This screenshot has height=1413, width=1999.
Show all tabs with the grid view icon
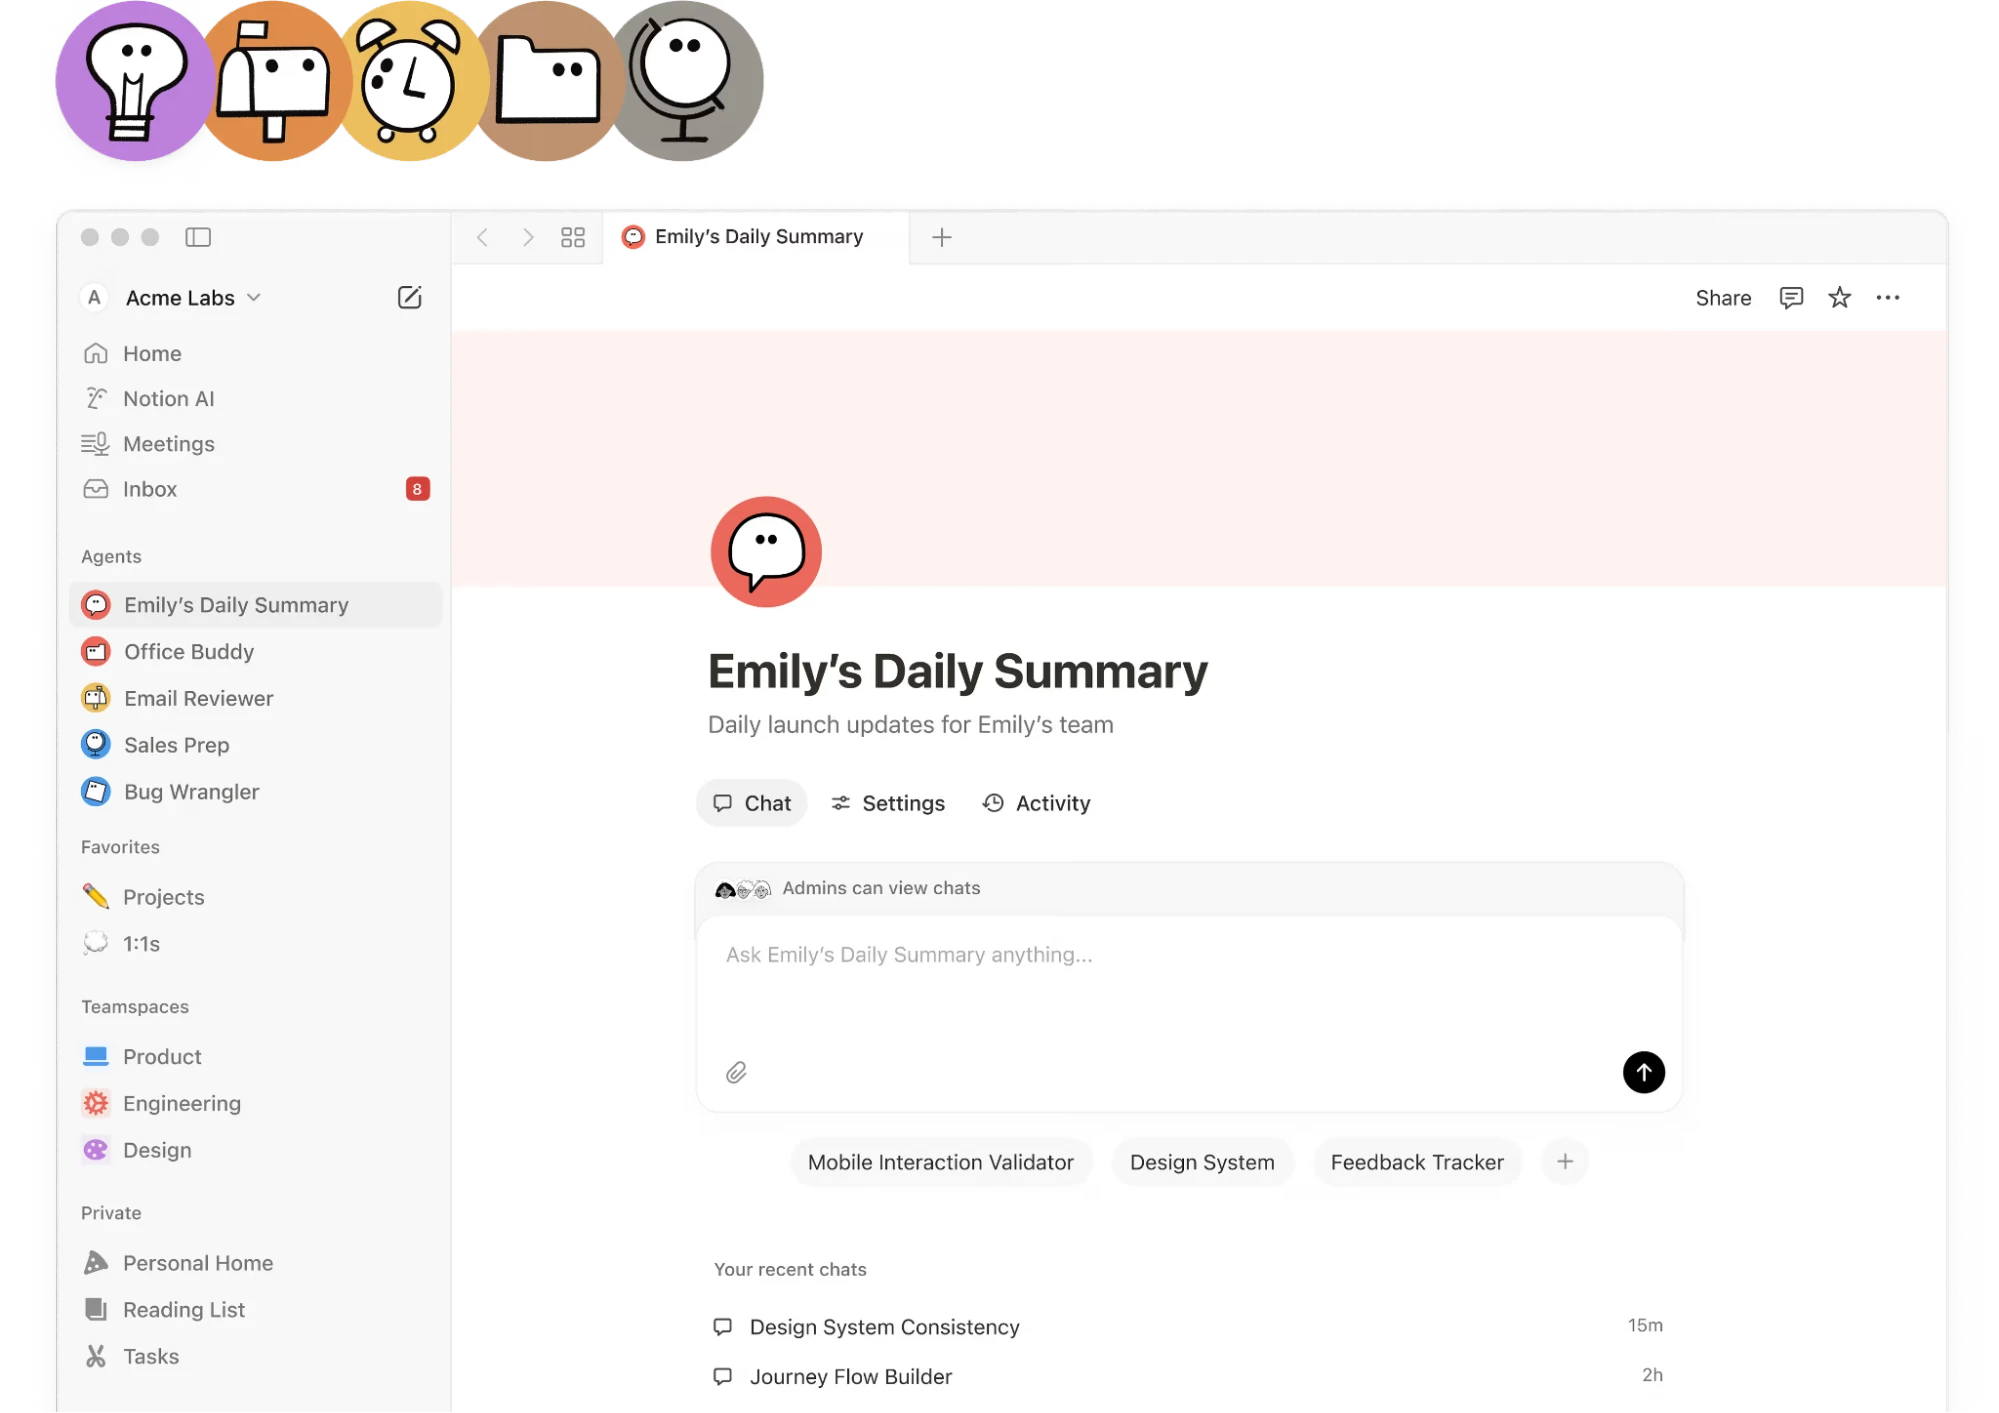click(x=572, y=237)
